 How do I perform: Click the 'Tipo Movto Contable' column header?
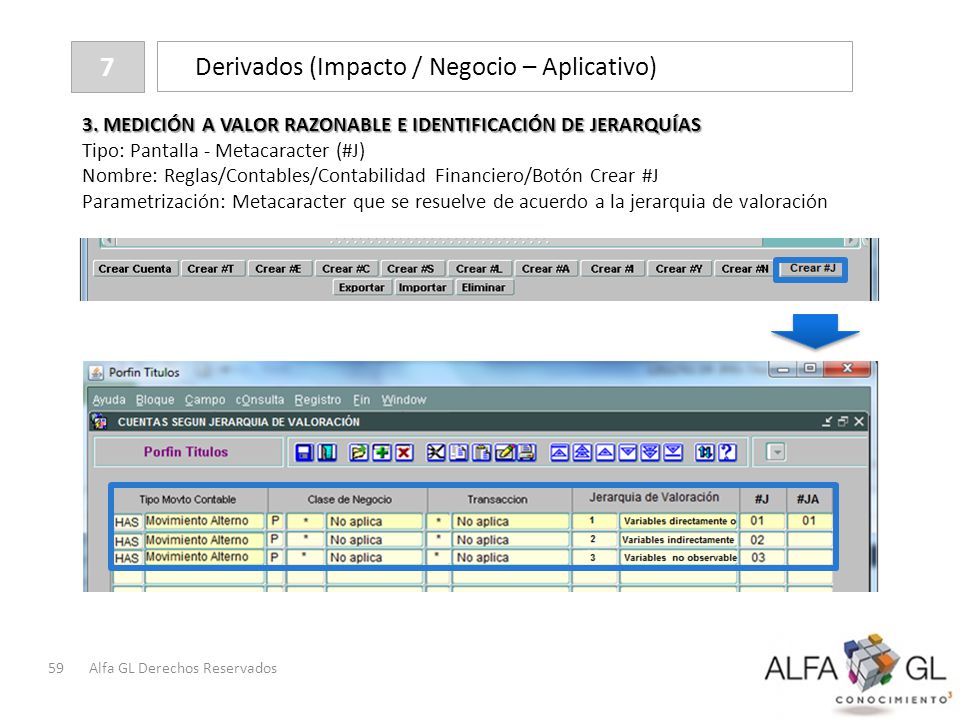tap(188, 500)
